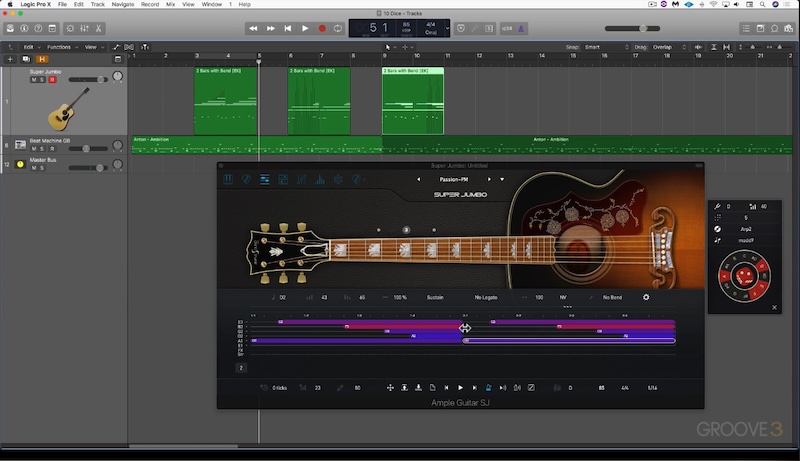This screenshot has width=800, height=461.
Task: Open the Apple menu
Action: pos(10,4)
